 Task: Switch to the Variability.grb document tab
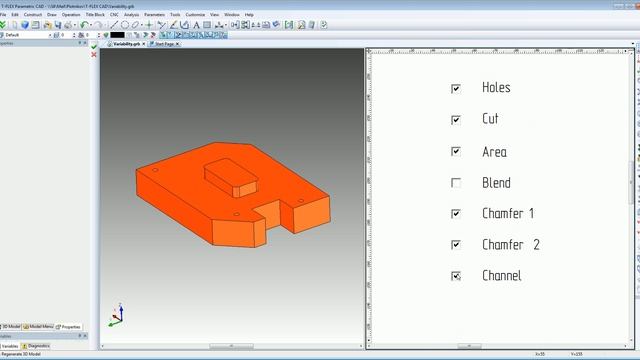[x=126, y=44]
